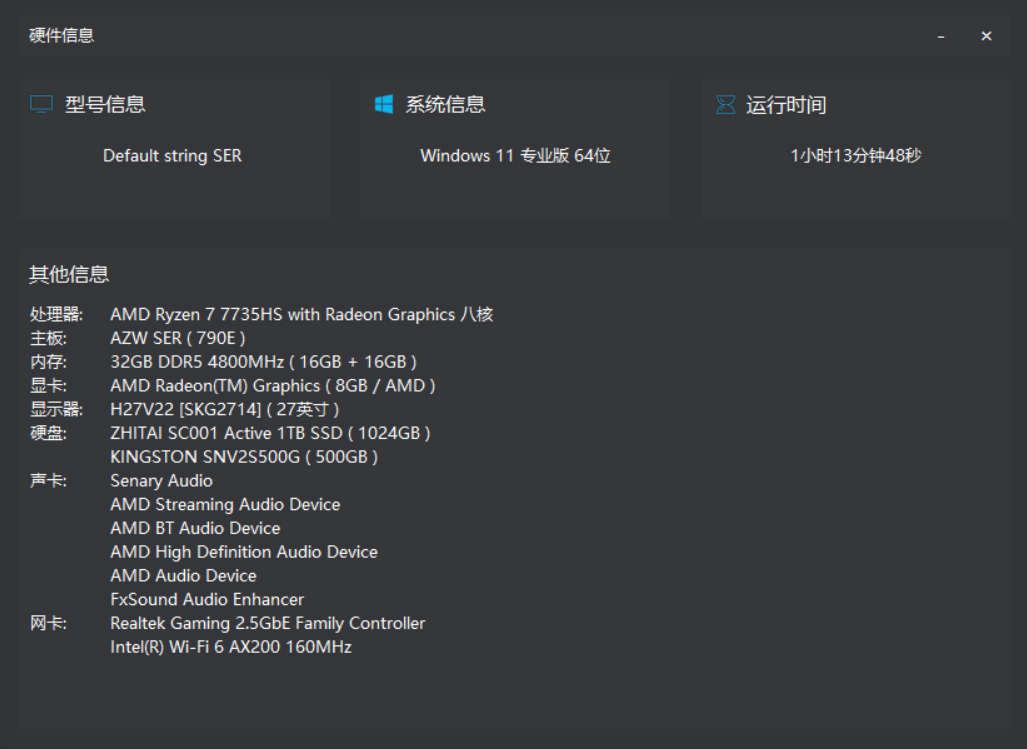
Task: Select the AMD BT Audio Device entry
Action: tap(195, 528)
